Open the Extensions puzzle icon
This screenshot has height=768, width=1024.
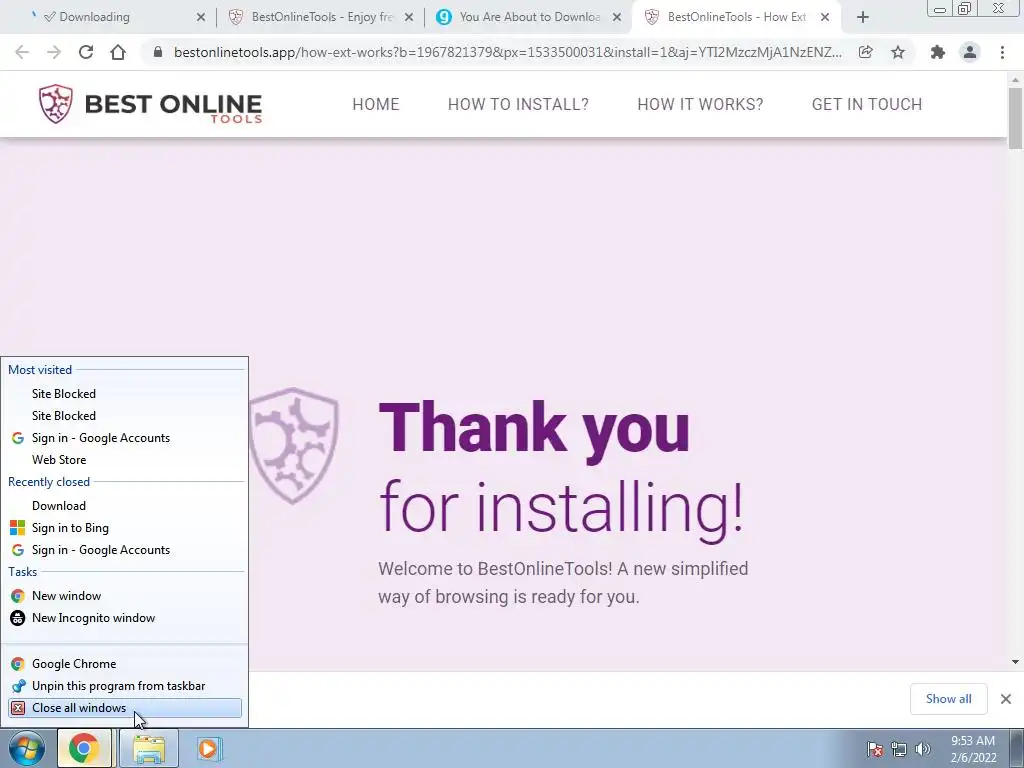pos(938,52)
